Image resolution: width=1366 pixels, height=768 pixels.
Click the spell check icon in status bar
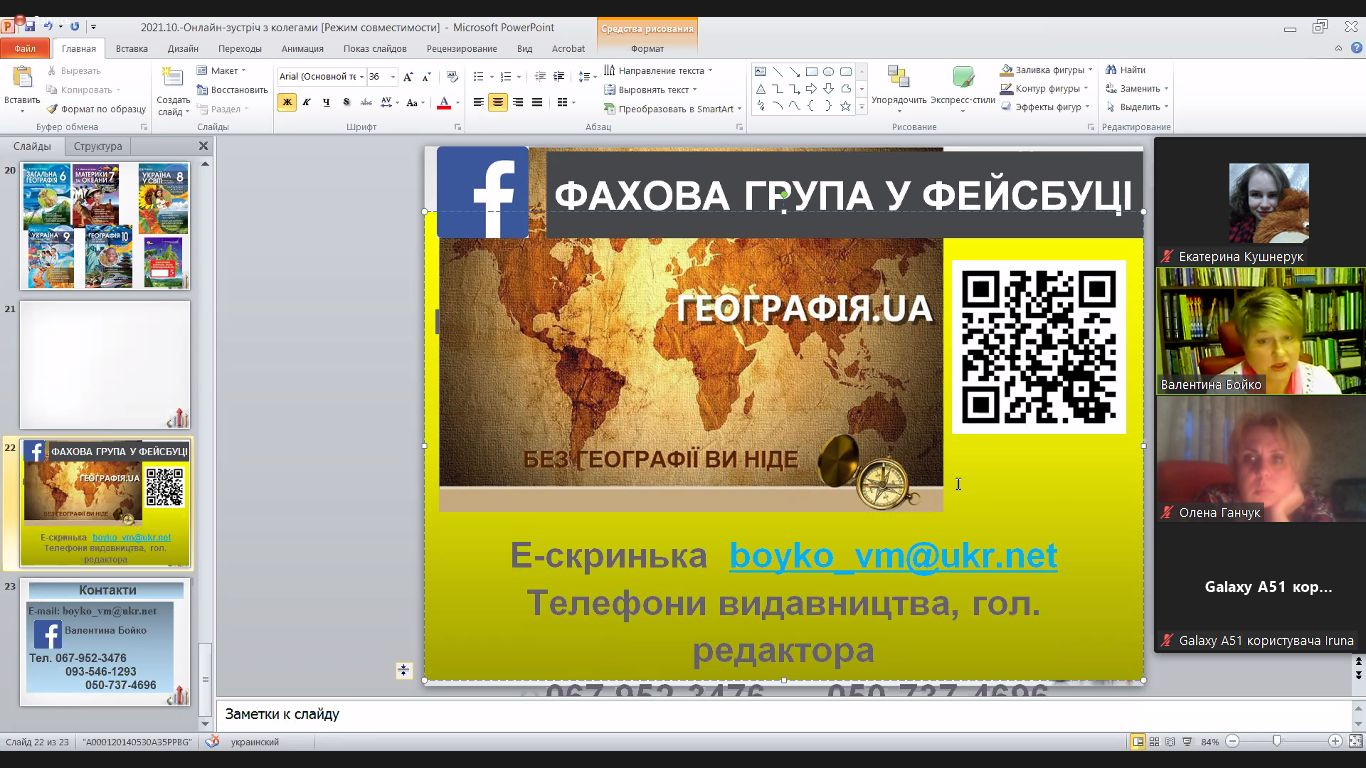point(212,742)
